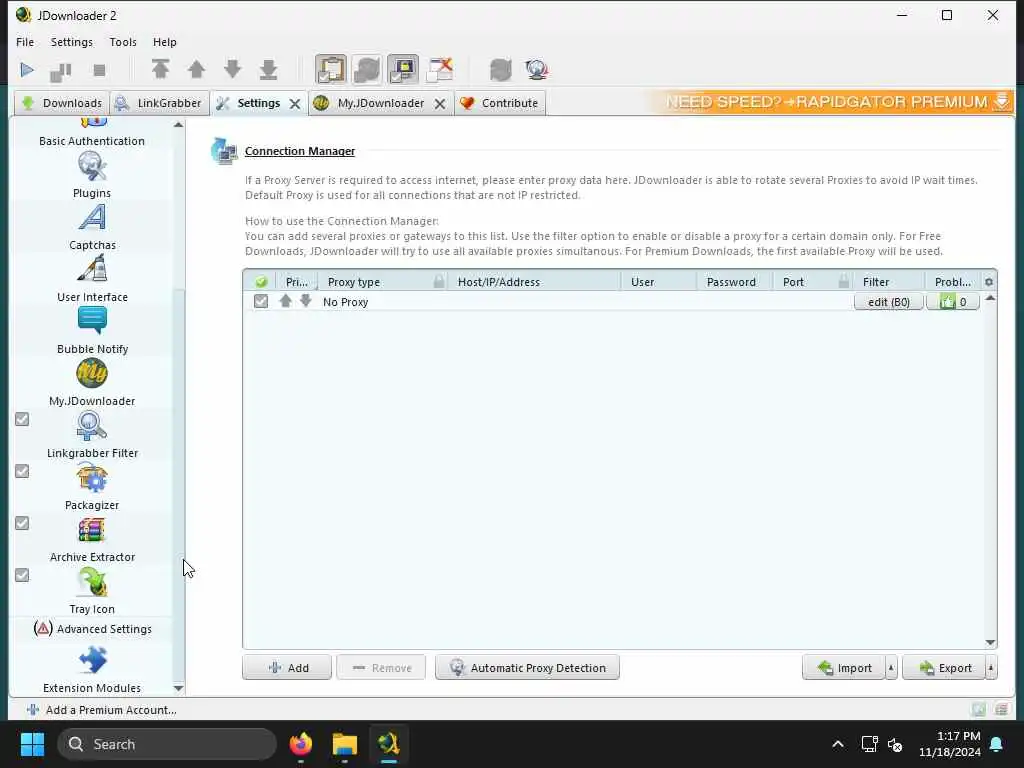Move selection up arrow in toolbar
Screen dimensions: 1024x768
[197, 69]
